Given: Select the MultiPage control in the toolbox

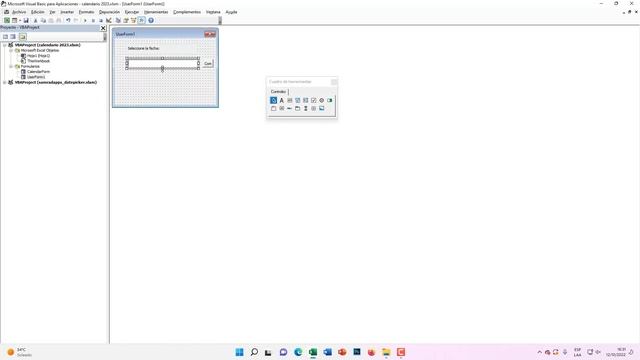Looking at the screenshot, I should (x=298, y=108).
